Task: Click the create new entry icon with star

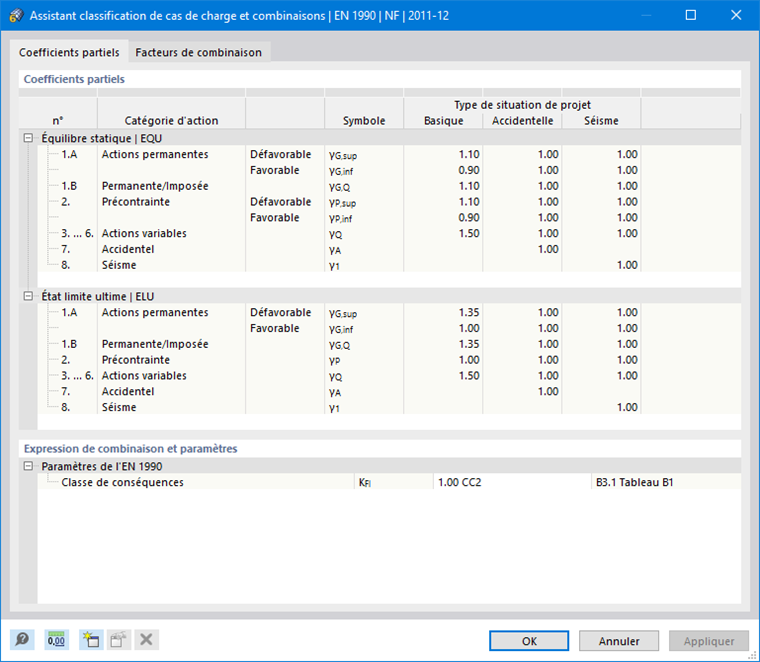Action: click(91, 640)
